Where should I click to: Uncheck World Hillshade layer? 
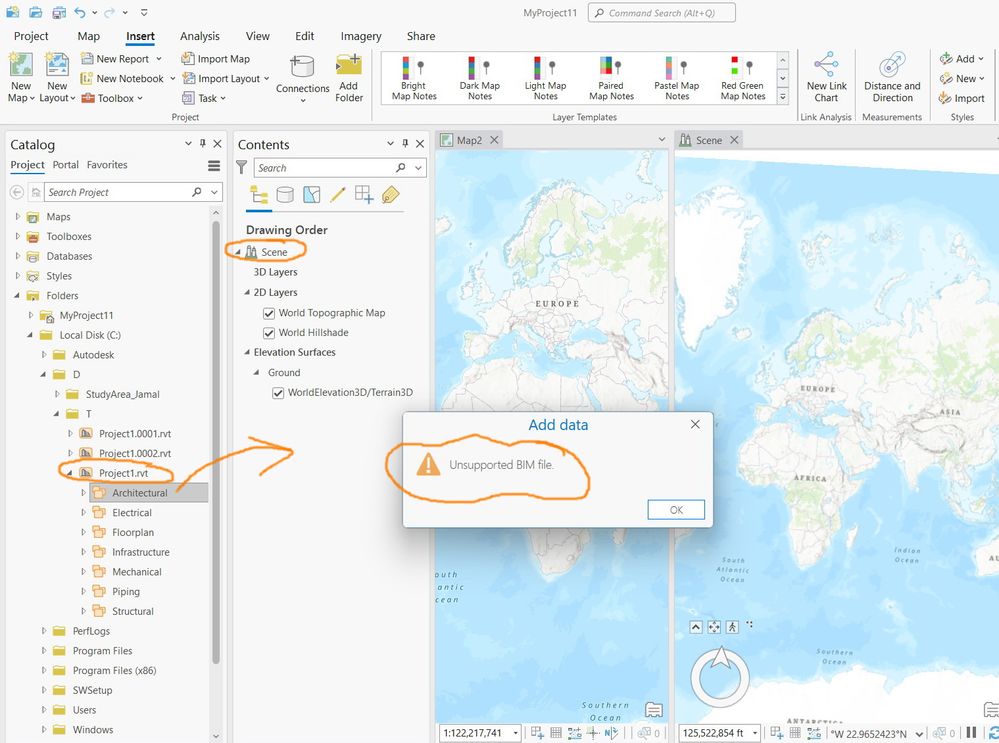point(269,333)
